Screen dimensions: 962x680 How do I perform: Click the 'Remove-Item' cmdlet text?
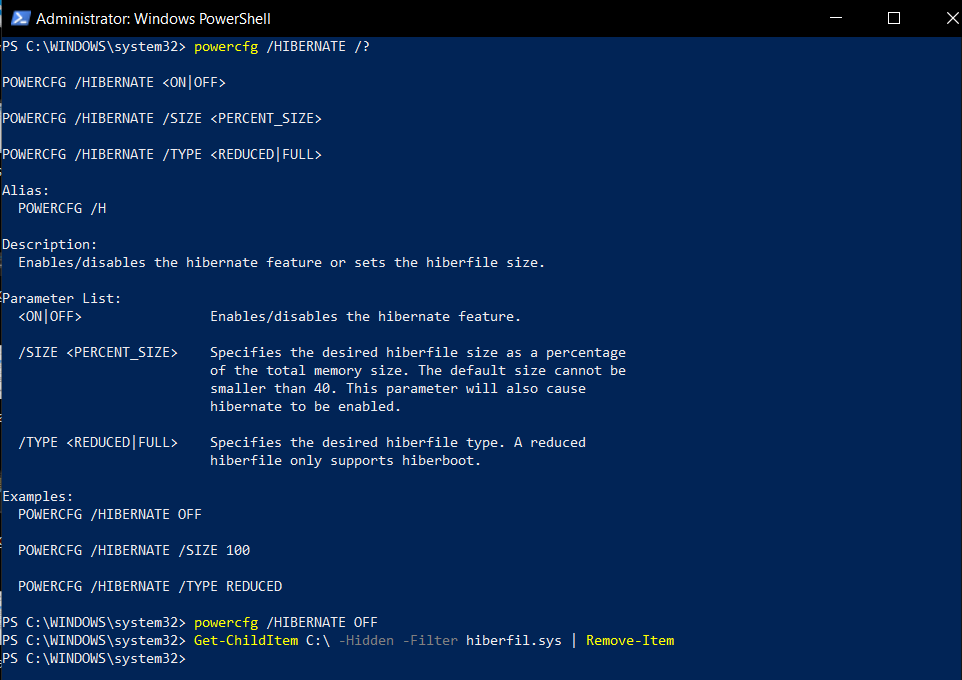[x=630, y=641]
